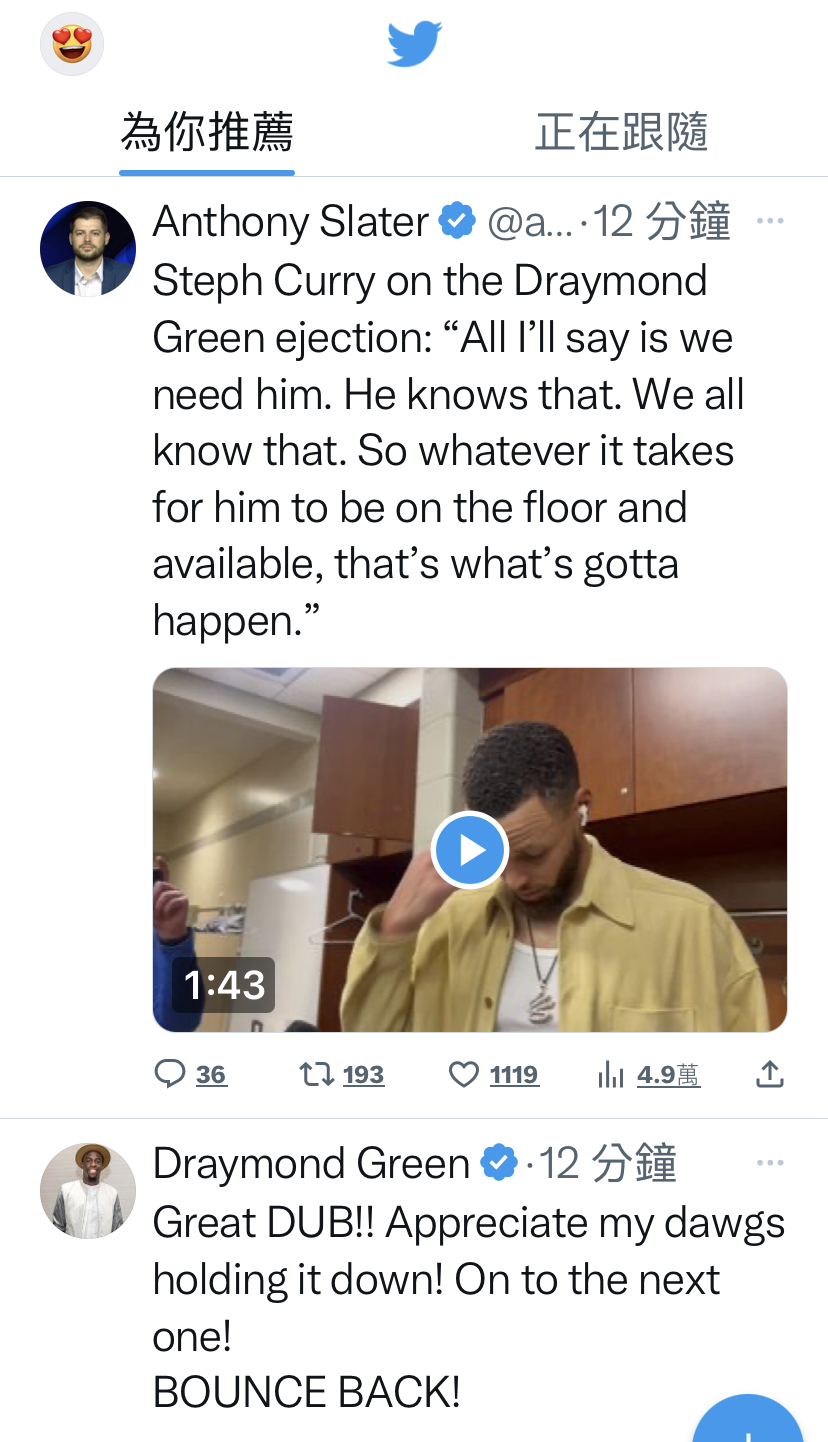Screen dimensions: 828x1442
Task: View analytics for the 4.9萬 views
Action: click(648, 1075)
